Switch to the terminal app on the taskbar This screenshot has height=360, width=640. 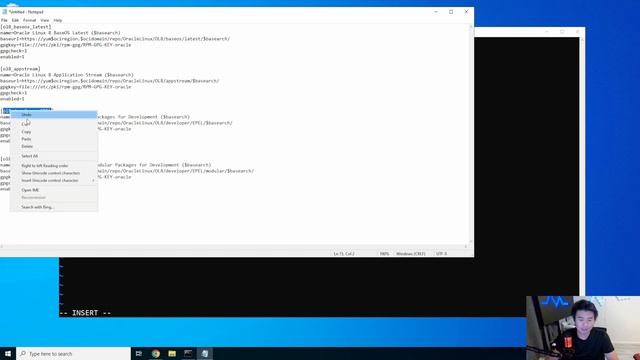[188, 353]
